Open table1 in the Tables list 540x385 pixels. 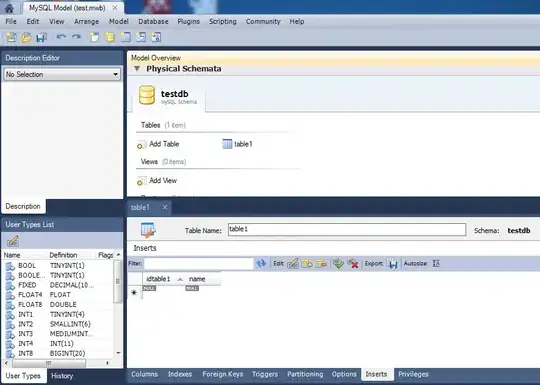click(x=238, y=144)
